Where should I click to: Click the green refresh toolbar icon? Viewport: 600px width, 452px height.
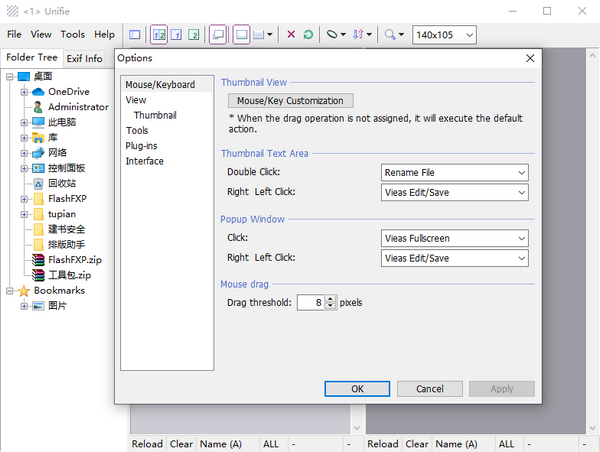[x=308, y=35]
